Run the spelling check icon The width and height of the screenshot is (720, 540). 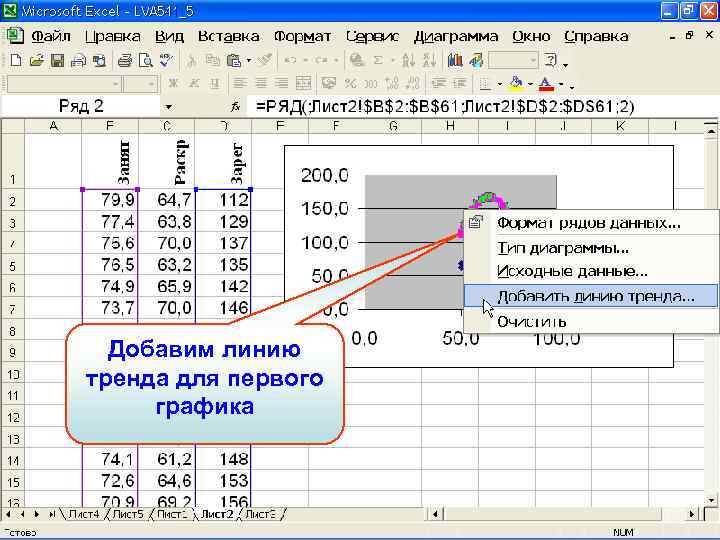click(166, 60)
